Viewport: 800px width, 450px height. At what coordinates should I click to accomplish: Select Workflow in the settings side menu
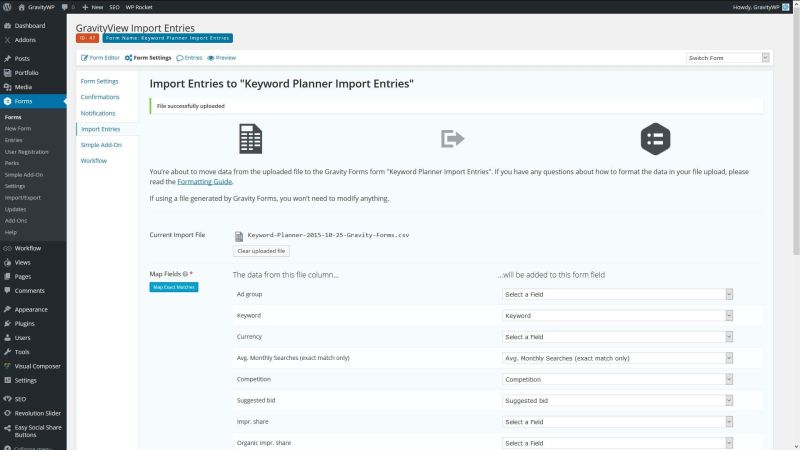click(x=94, y=161)
